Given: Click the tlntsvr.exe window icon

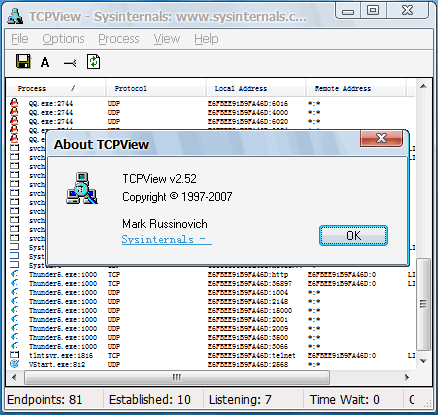Looking at the screenshot, I should [x=15, y=355].
